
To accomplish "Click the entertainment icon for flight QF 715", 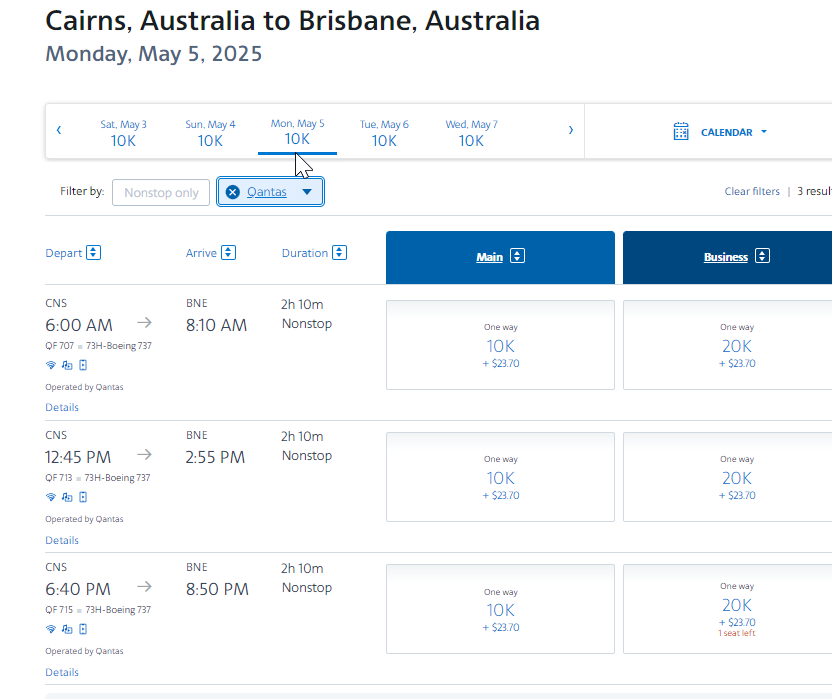I will [x=67, y=629].
